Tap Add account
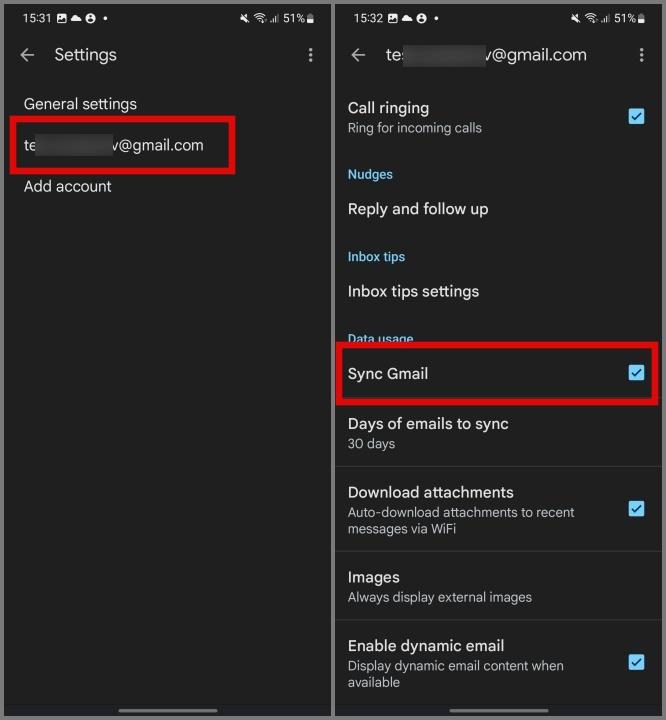Image resolution: width=666 pixels, height=720 pixels. point(68,186)
